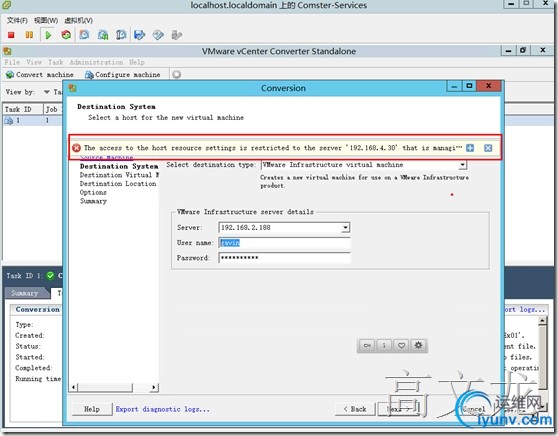Click the heart icon in the floating toolbar

pos(401,345)
